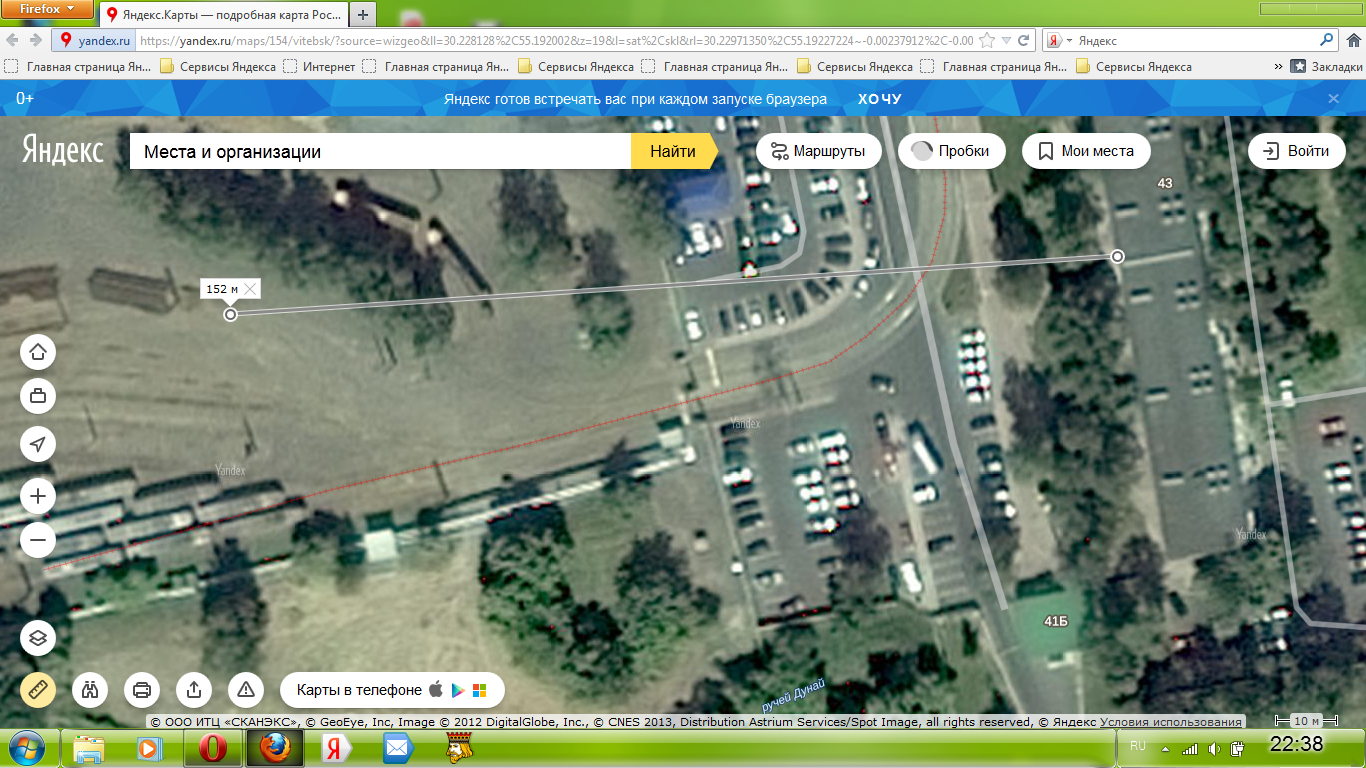
Task: Toggle the Пробки traffic layer
Action: (x=950, y=151)
